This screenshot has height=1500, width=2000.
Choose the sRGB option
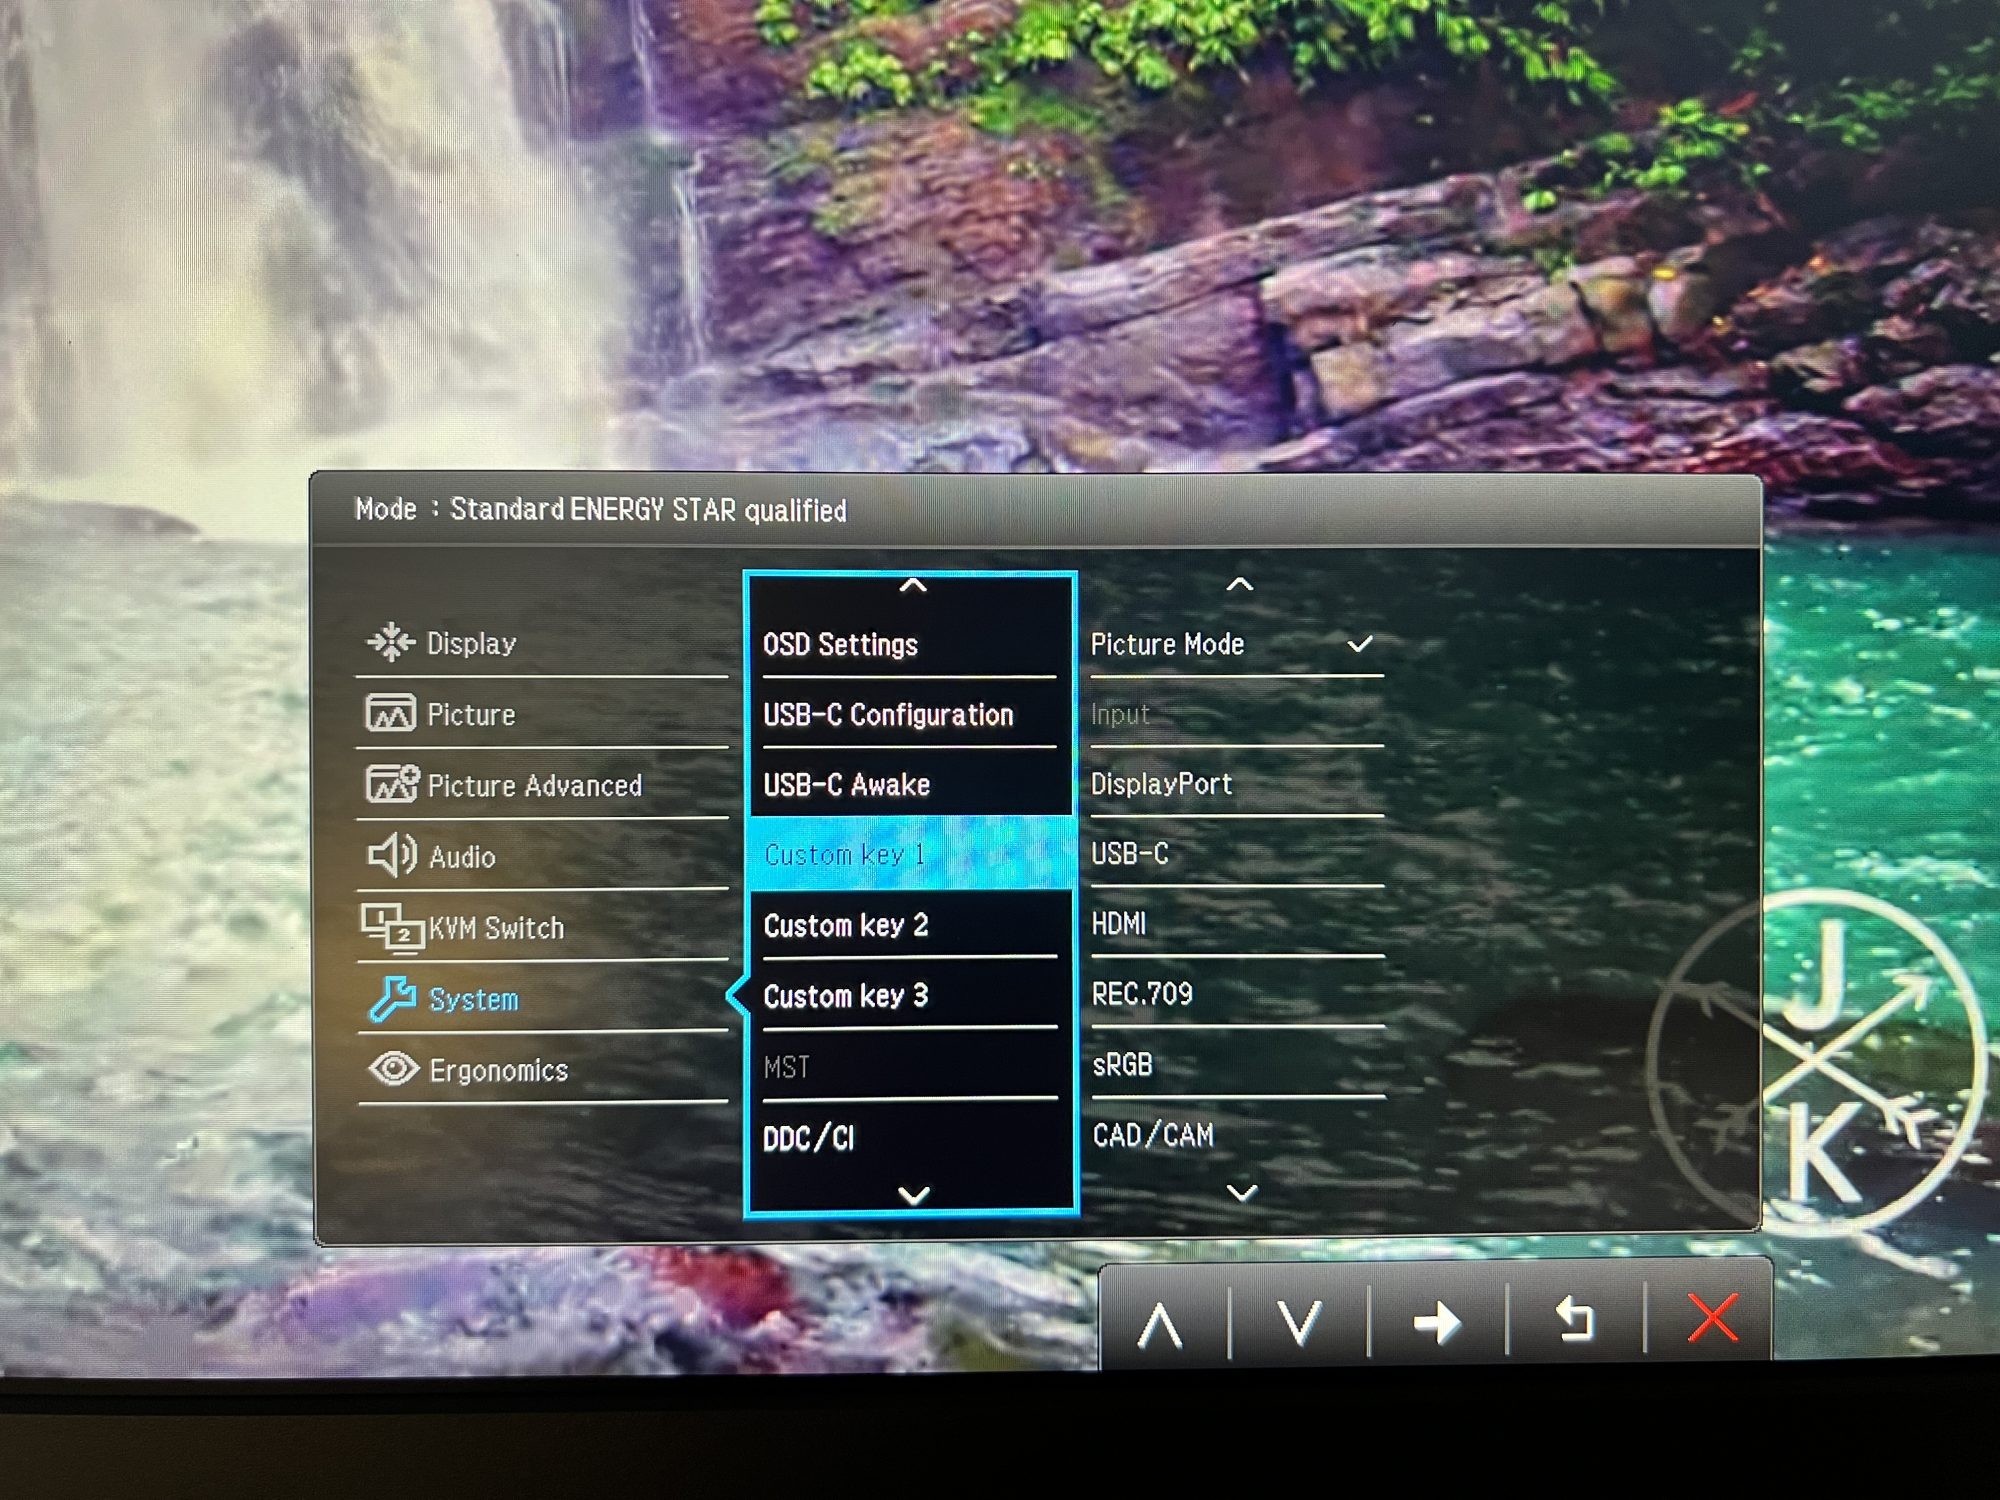(1122, 1065)
